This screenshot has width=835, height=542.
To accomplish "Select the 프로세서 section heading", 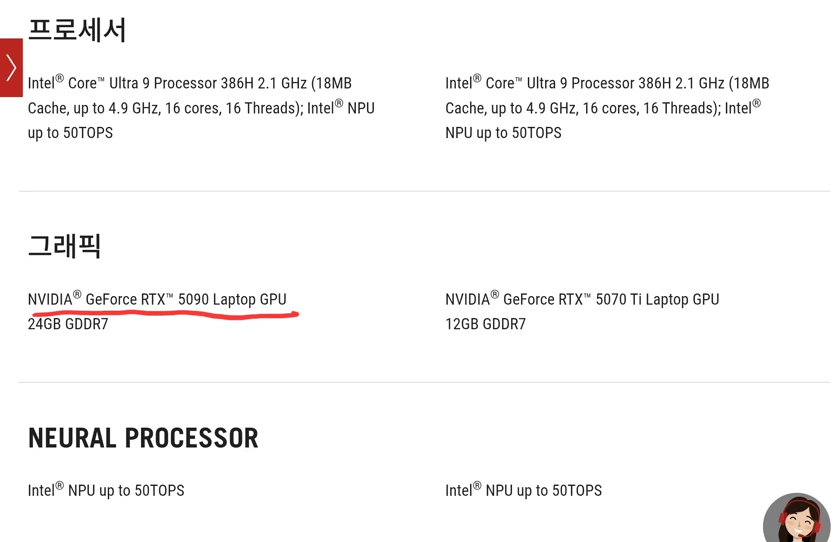I will pos(77,30).
